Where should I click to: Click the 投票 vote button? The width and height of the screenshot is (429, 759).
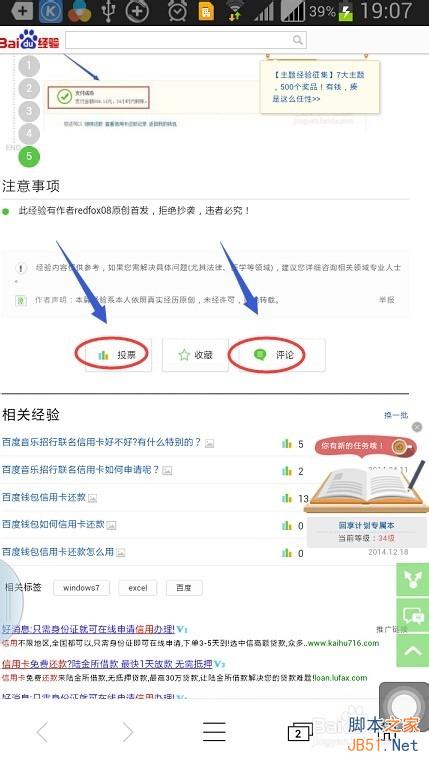(118, 355)
